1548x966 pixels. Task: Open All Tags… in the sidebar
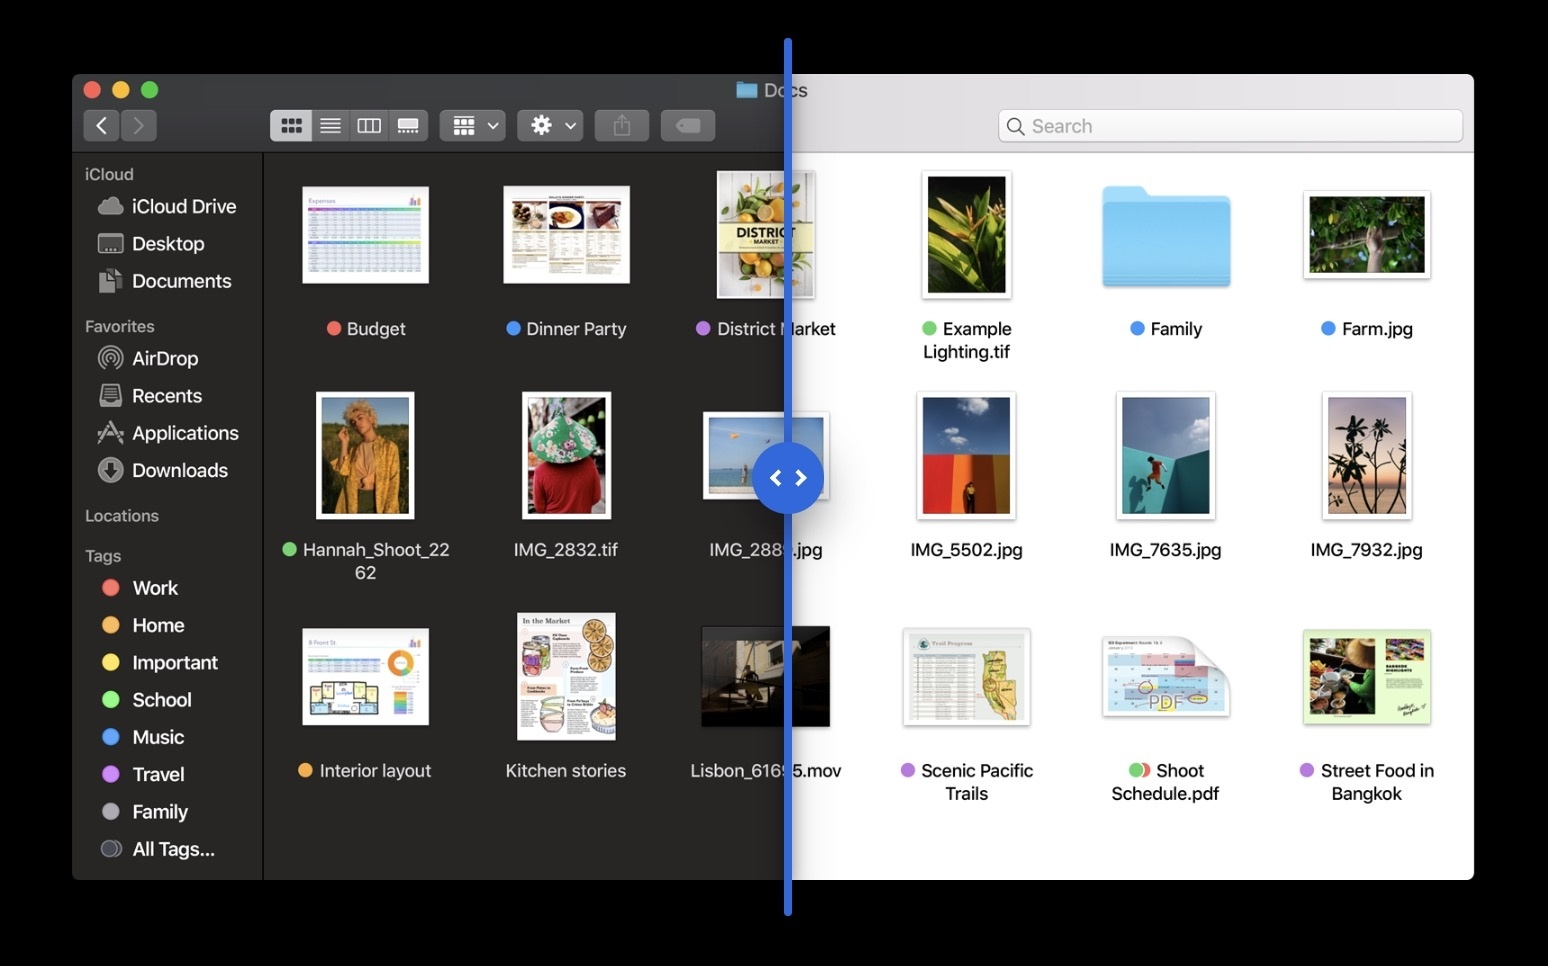point(173,849)
